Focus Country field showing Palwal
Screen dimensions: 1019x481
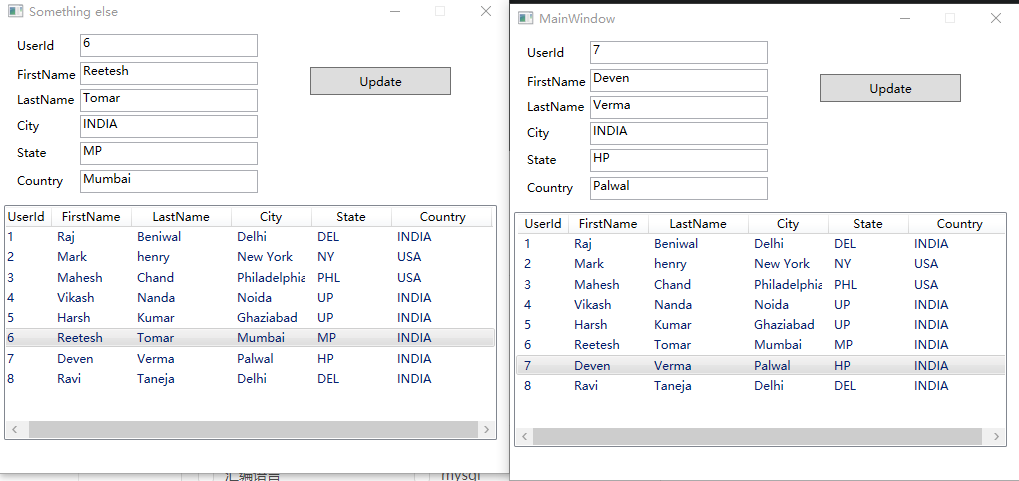pos(678,188)
